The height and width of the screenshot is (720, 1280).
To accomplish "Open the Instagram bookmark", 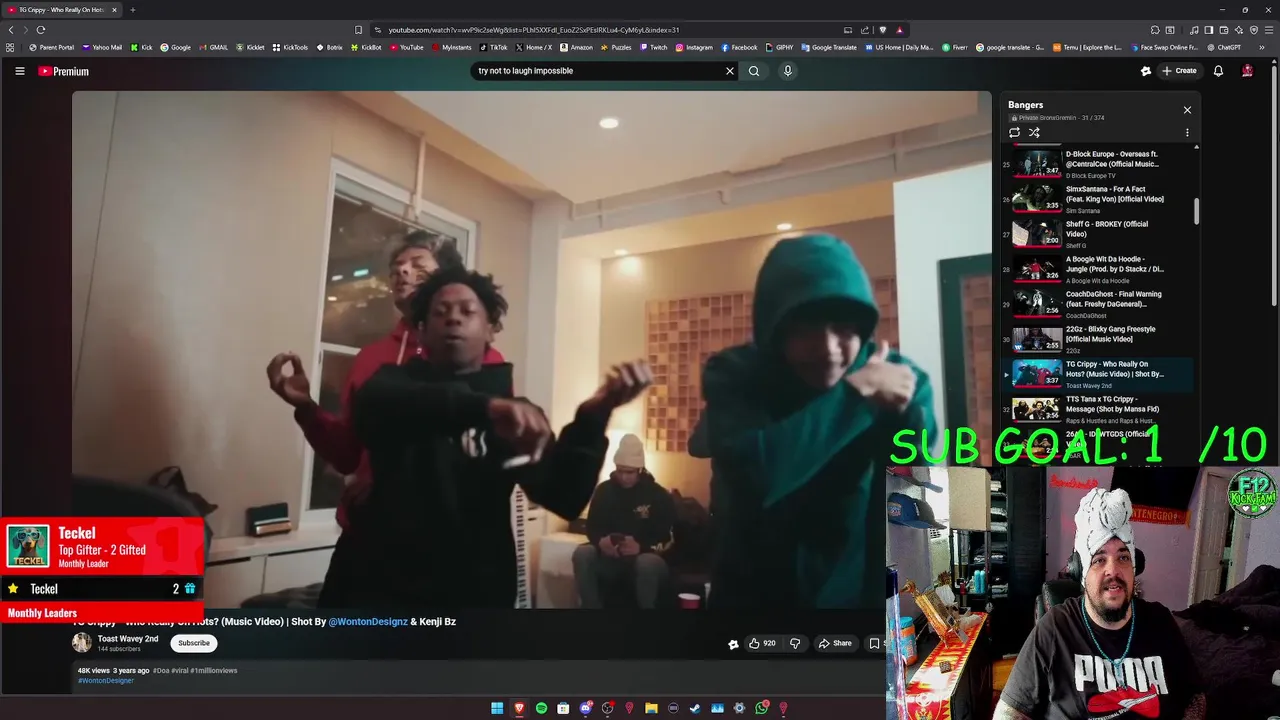I will tap(694, 47).
